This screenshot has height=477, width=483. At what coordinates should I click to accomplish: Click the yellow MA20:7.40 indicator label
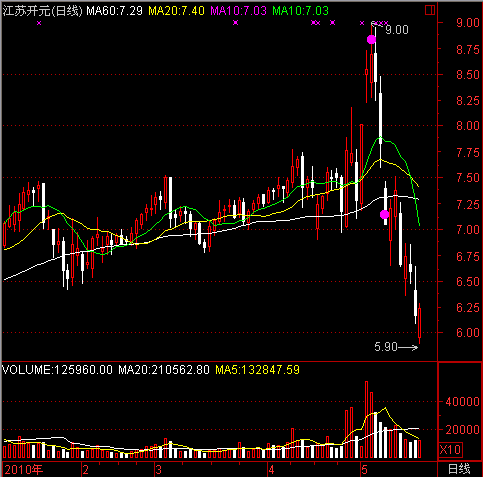176,11
